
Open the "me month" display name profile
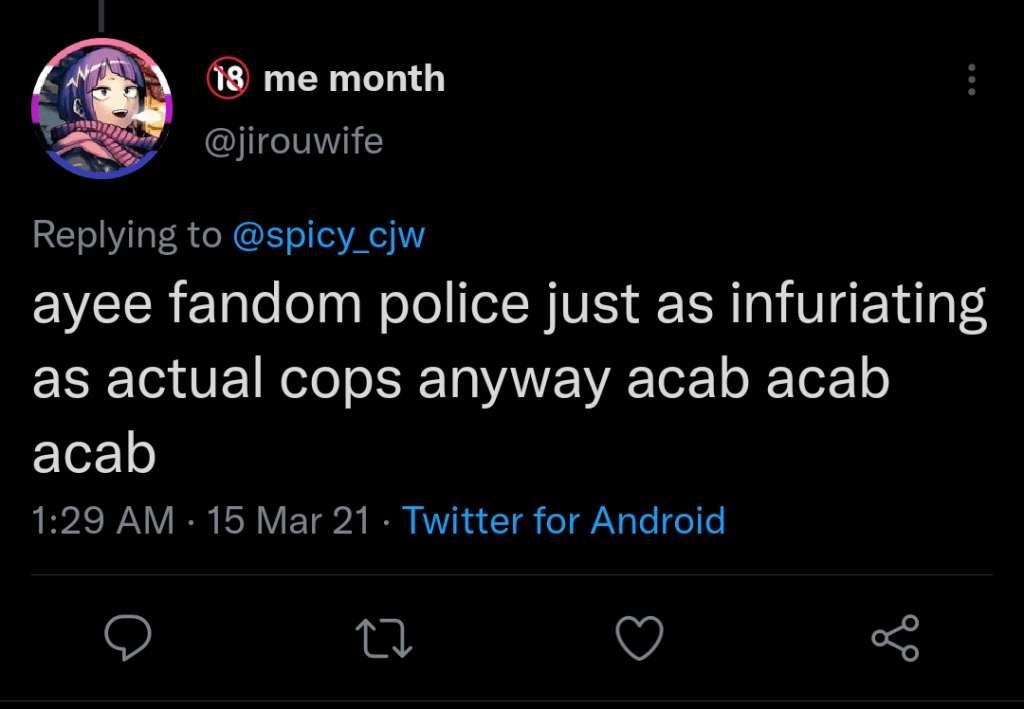354,78
